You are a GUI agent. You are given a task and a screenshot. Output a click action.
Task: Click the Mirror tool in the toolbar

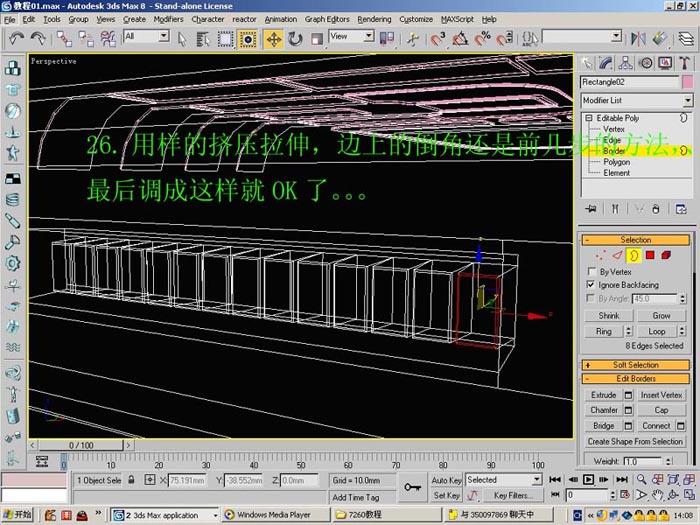pos(638,39)
